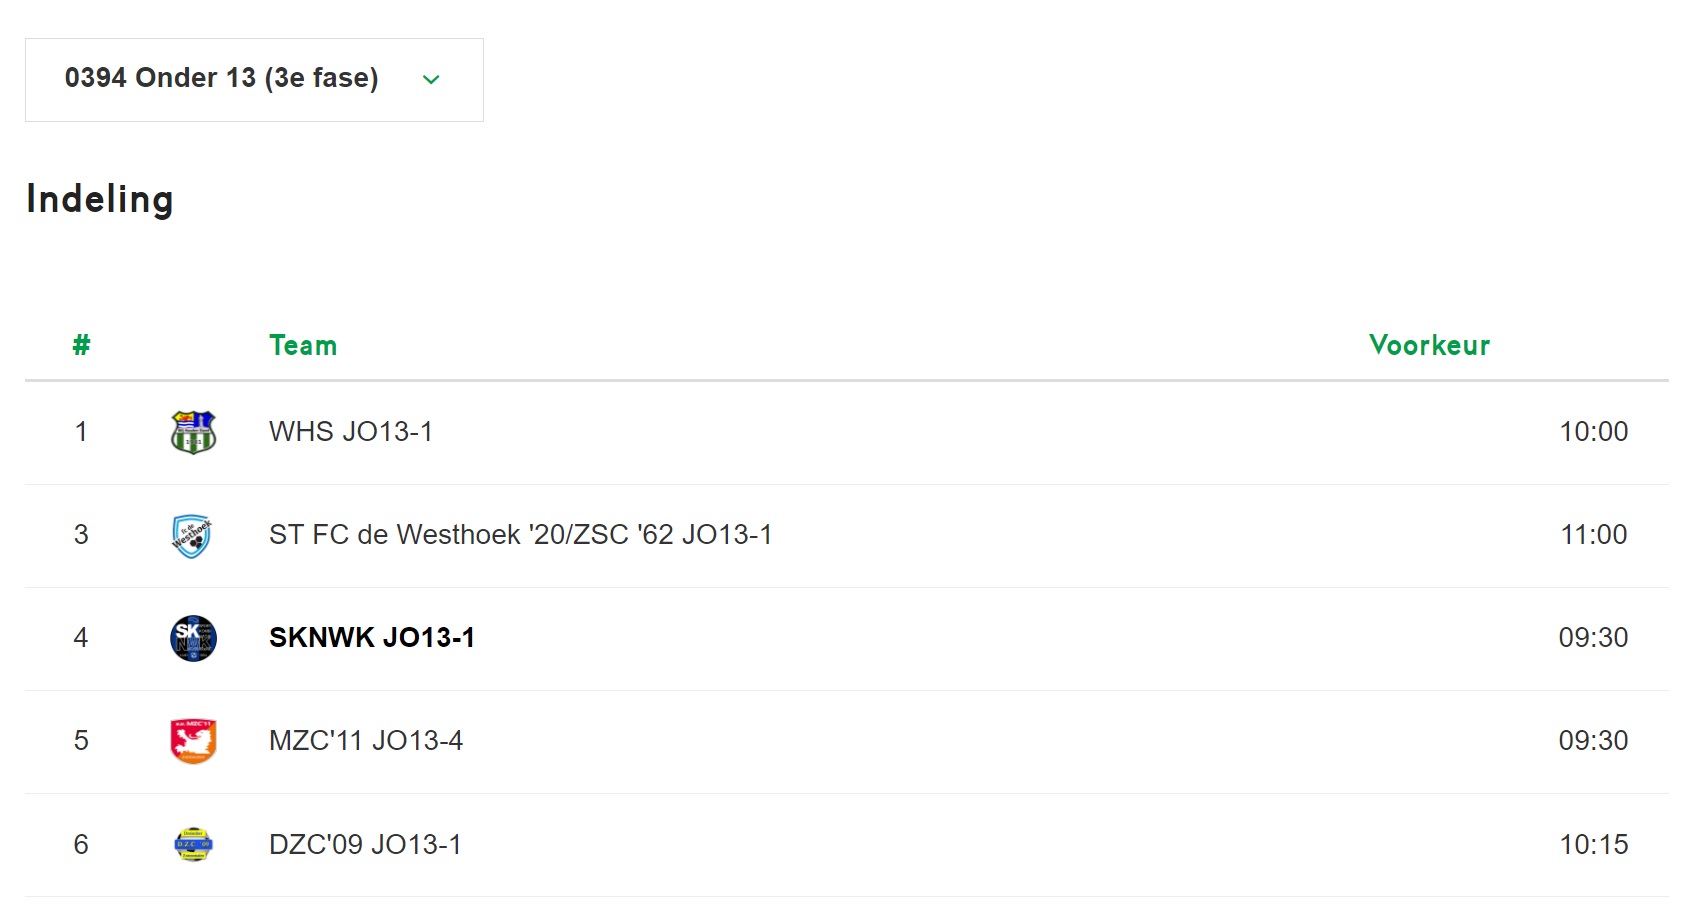The image size is (1687, 923).
Task: Click the FC de Westhoek club logo
Action: [x=193, y=536]
